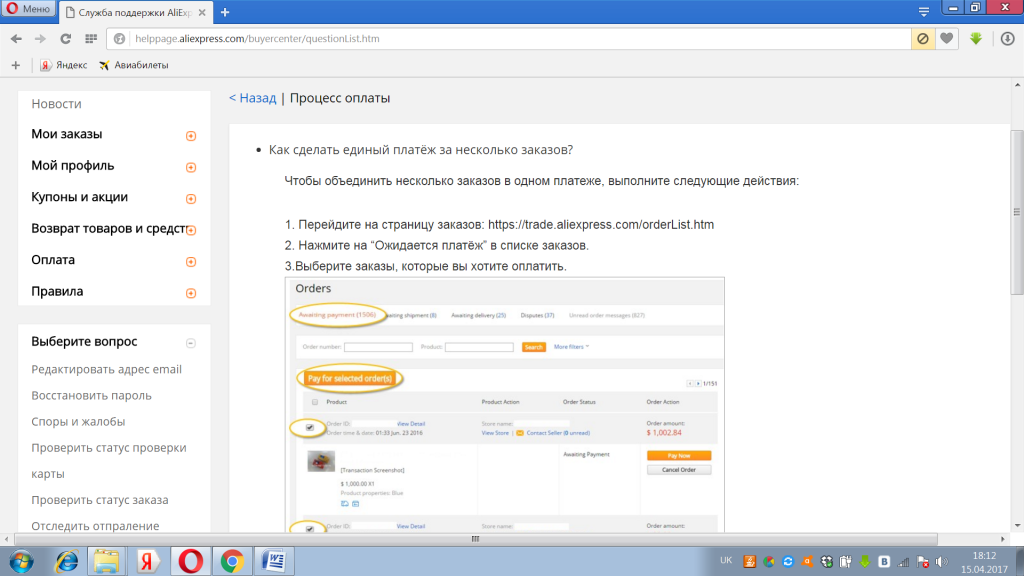The height and width of the screenshot is (576, 1024).
Task: Open the Speed Dial grid icon
Action: tap(91, 39)
